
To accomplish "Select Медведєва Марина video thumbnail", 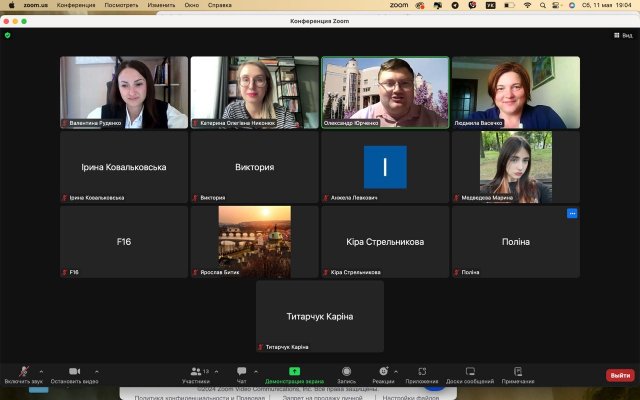I will (x=515, y=167).
